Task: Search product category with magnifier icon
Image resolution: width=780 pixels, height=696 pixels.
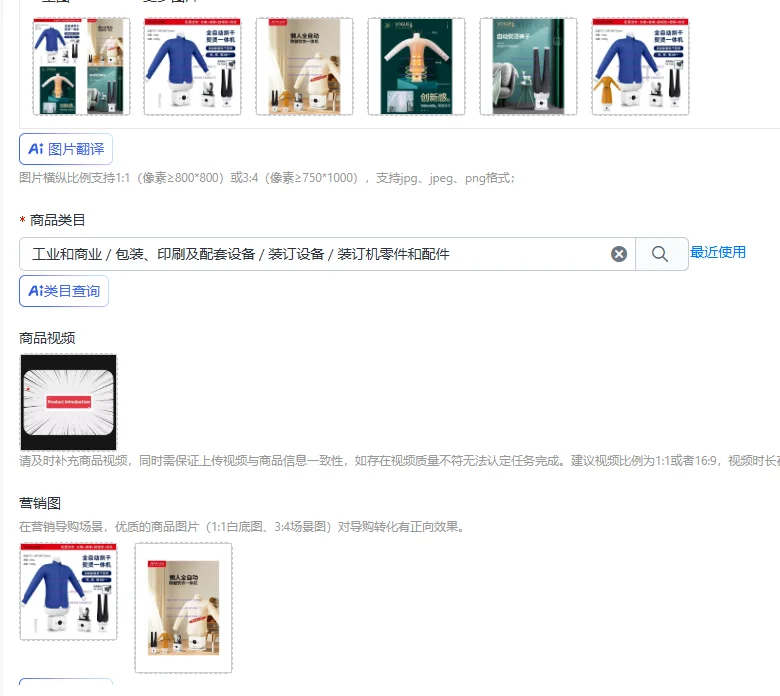Action: [x=661, y=254]
